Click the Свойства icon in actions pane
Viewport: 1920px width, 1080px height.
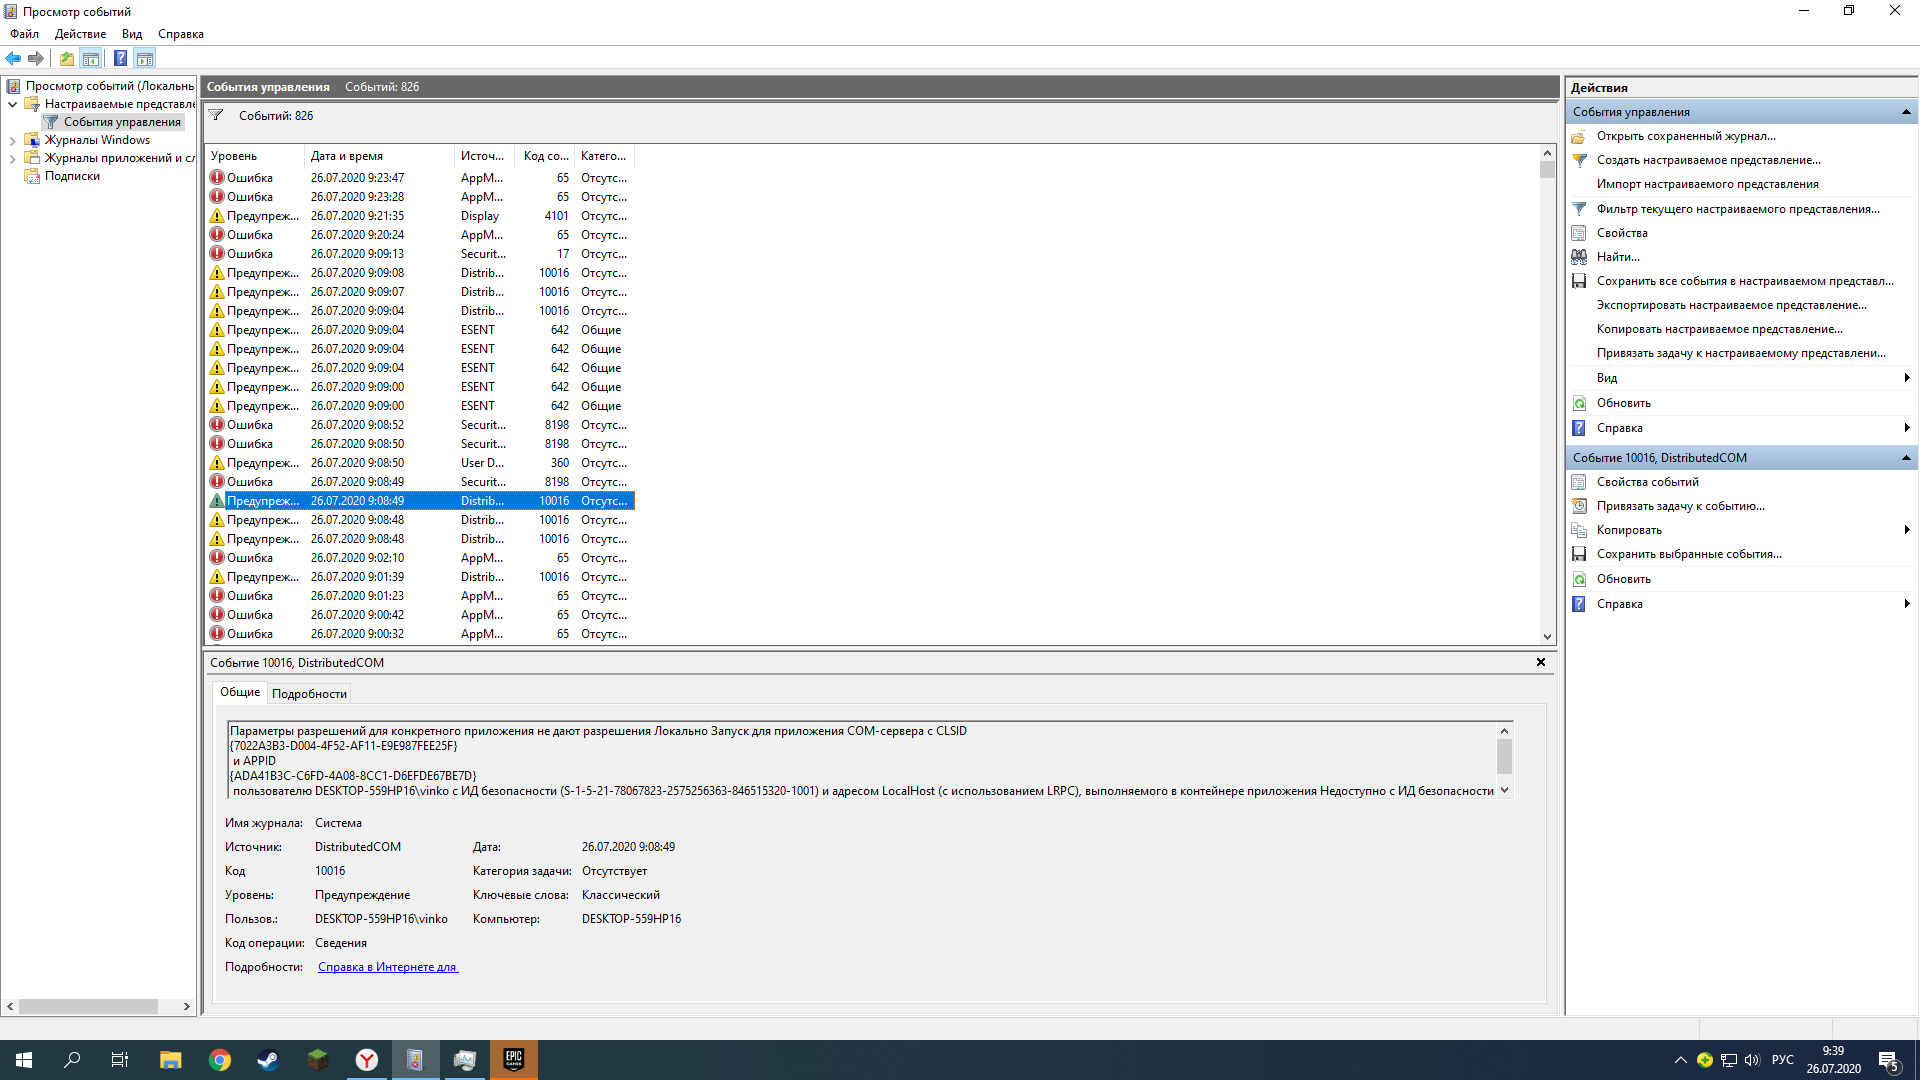1579,233
